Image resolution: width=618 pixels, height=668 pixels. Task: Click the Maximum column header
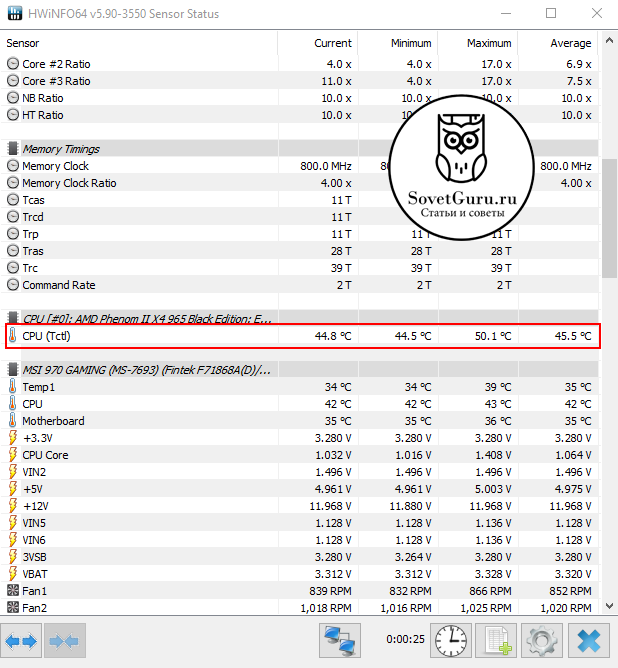pyautogui.click(x=489, y=44)
